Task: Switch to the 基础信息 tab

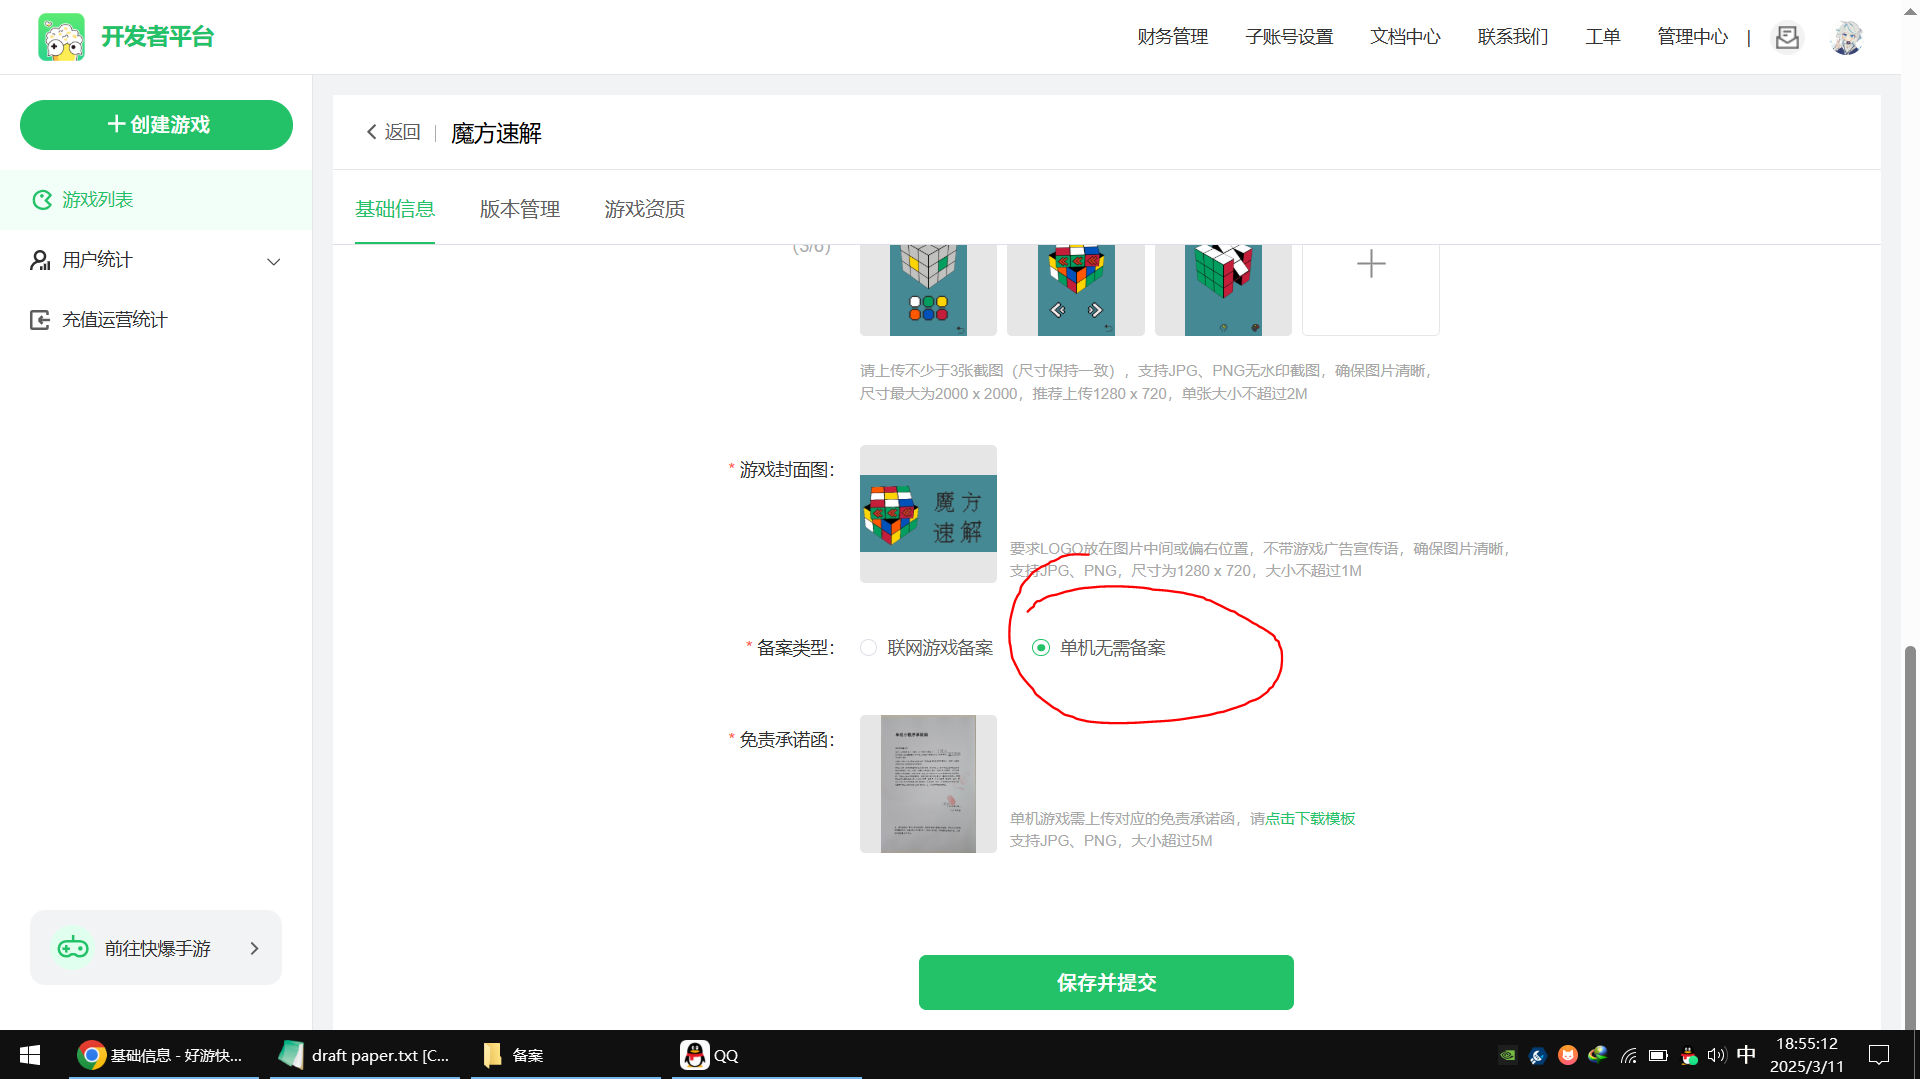Action: (x=395, y=209)
